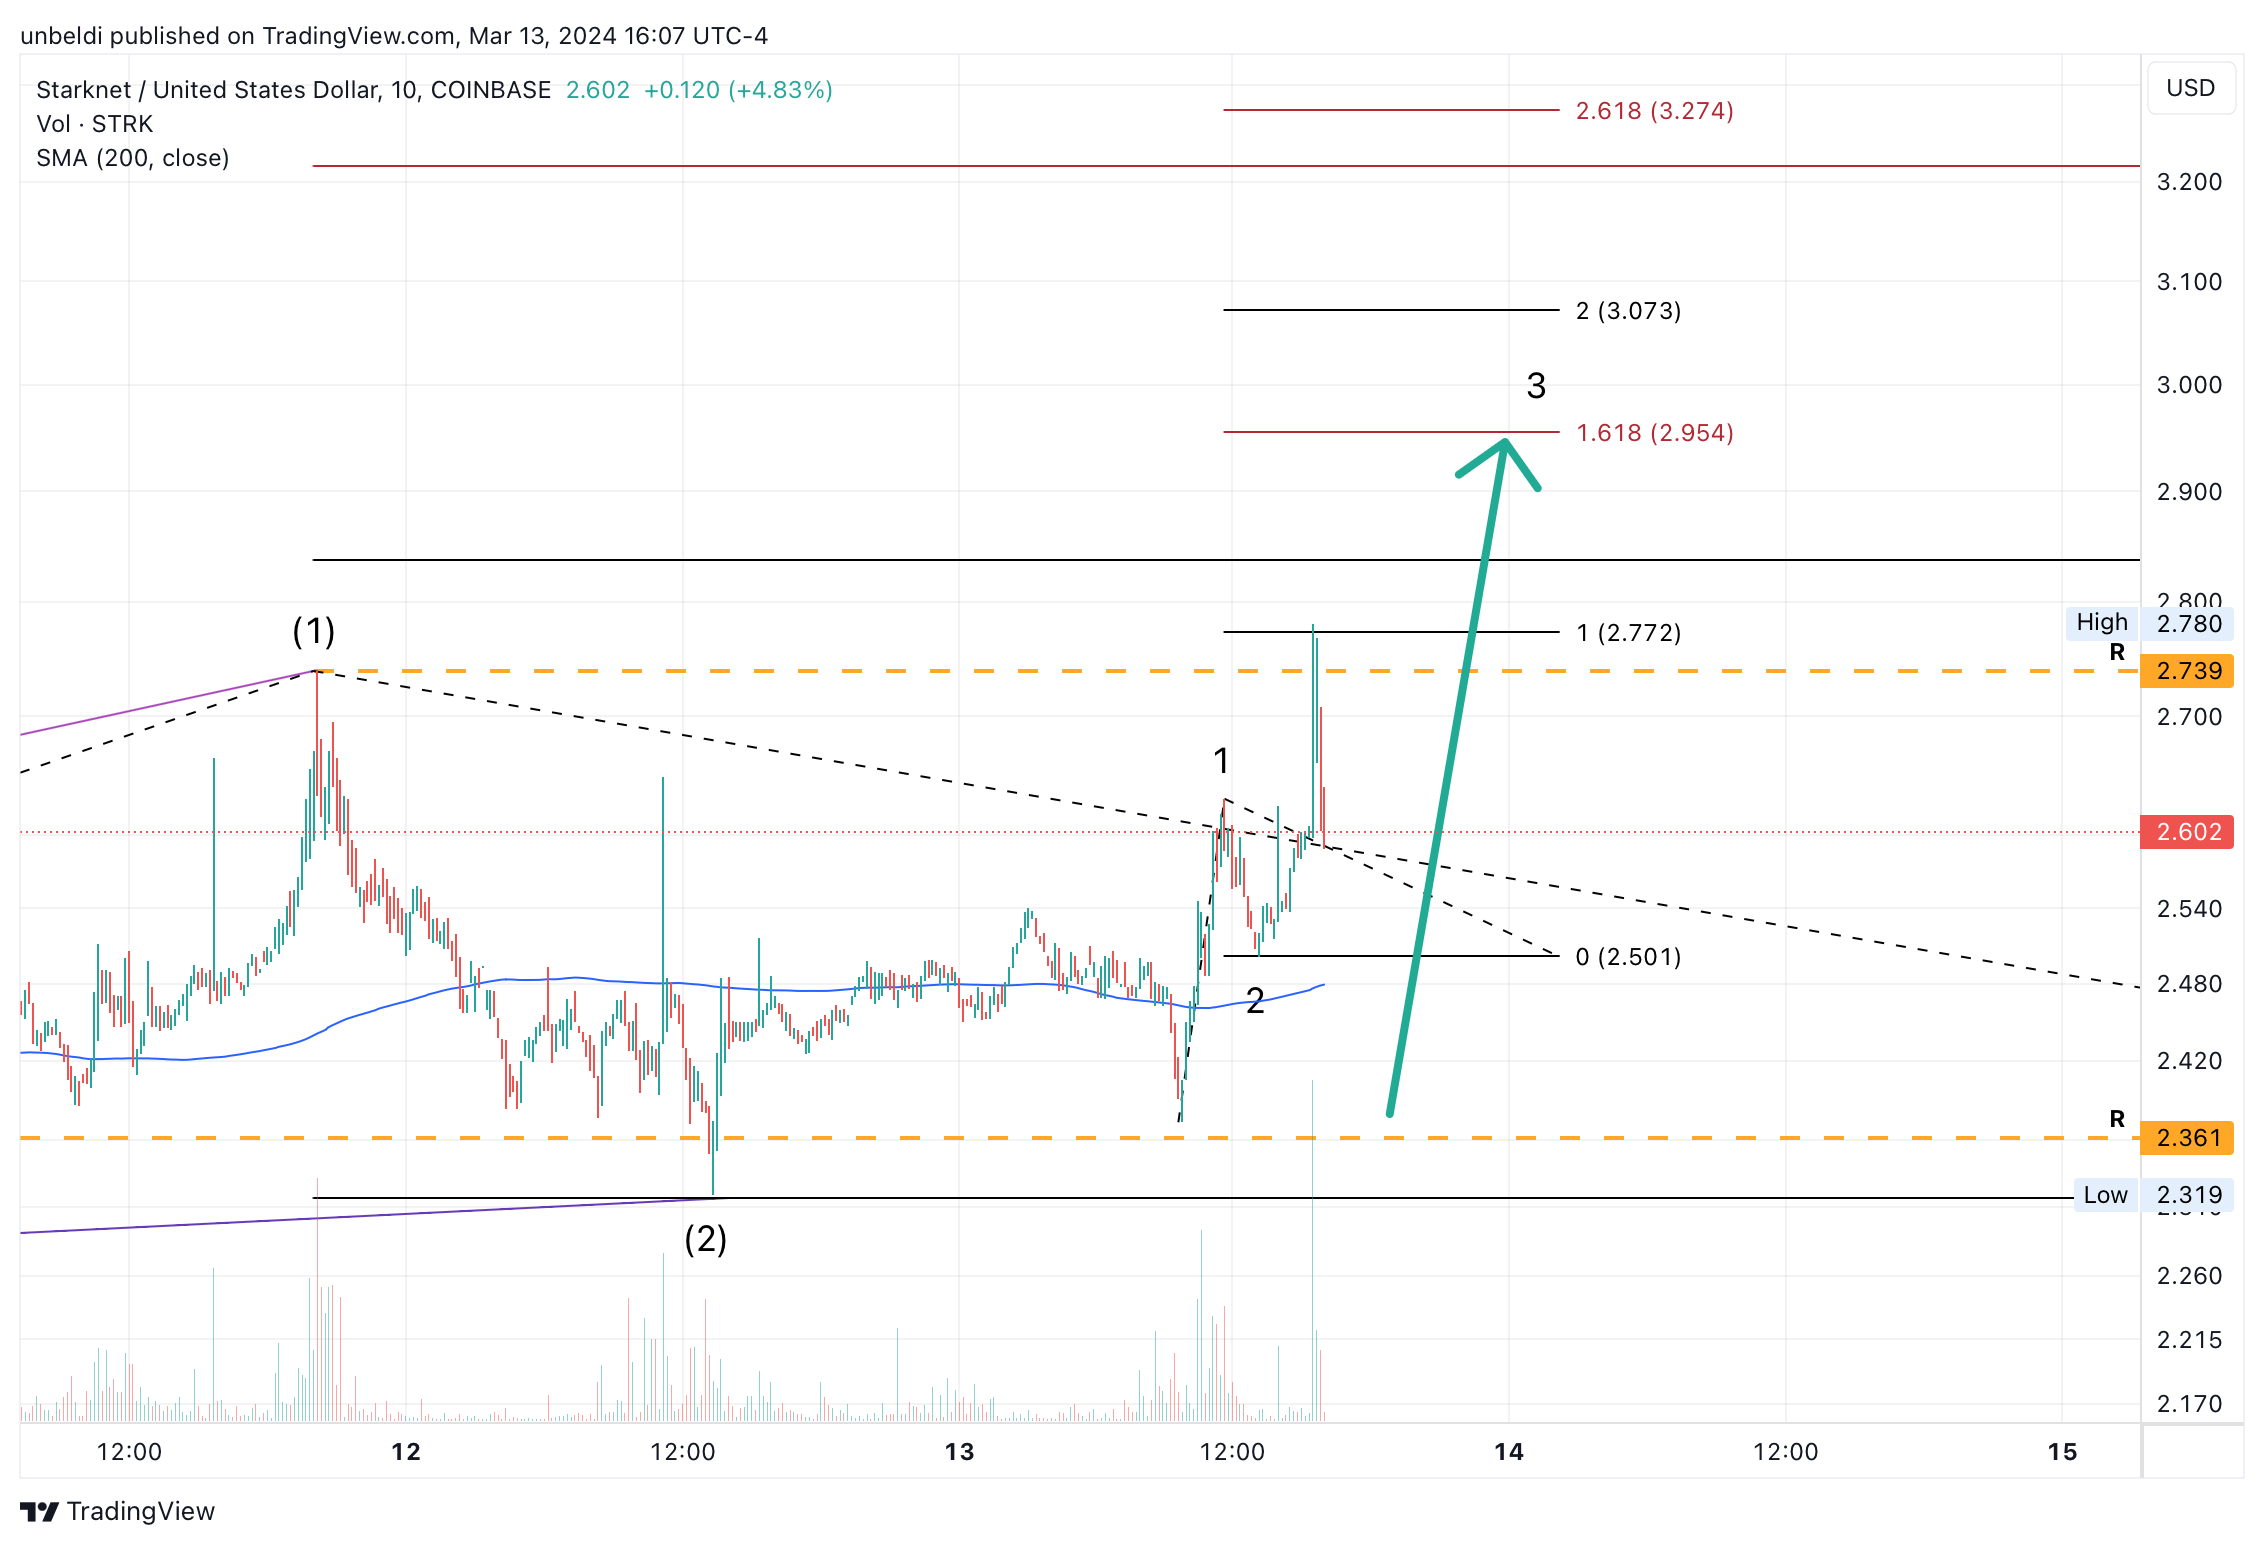Click the orange 2.739 resistance price tag
The image size is (2264, 1548).
coord(2187,671)
